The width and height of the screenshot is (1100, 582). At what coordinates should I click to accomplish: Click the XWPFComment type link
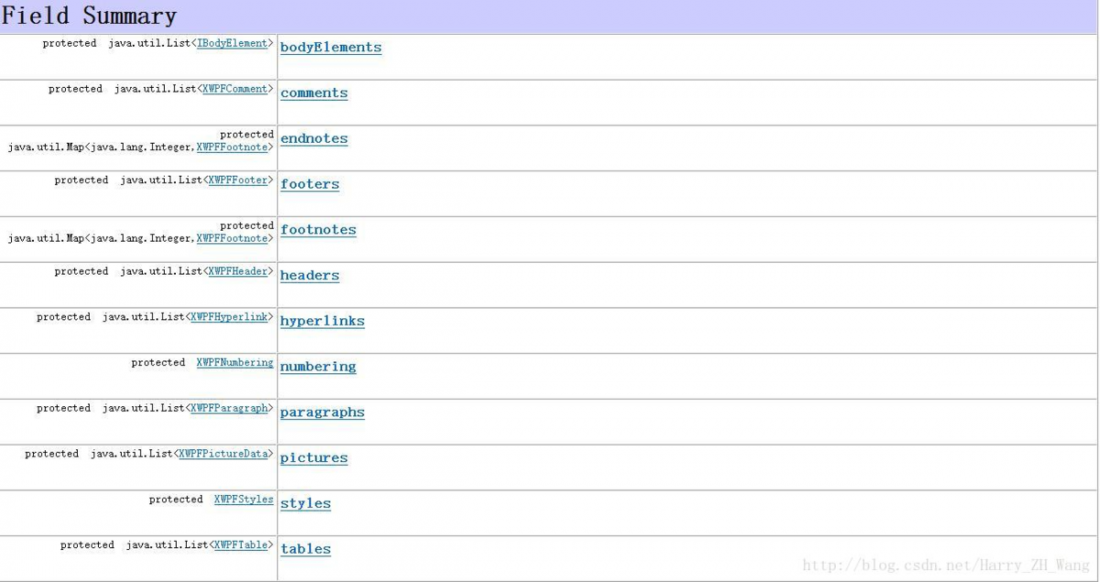[235, 89]
